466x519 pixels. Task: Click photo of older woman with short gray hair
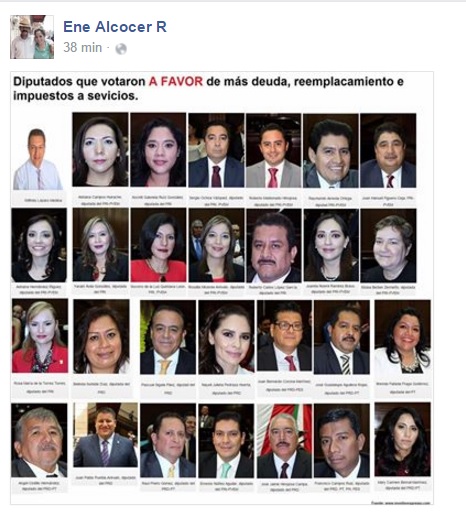tap(388, 245)
